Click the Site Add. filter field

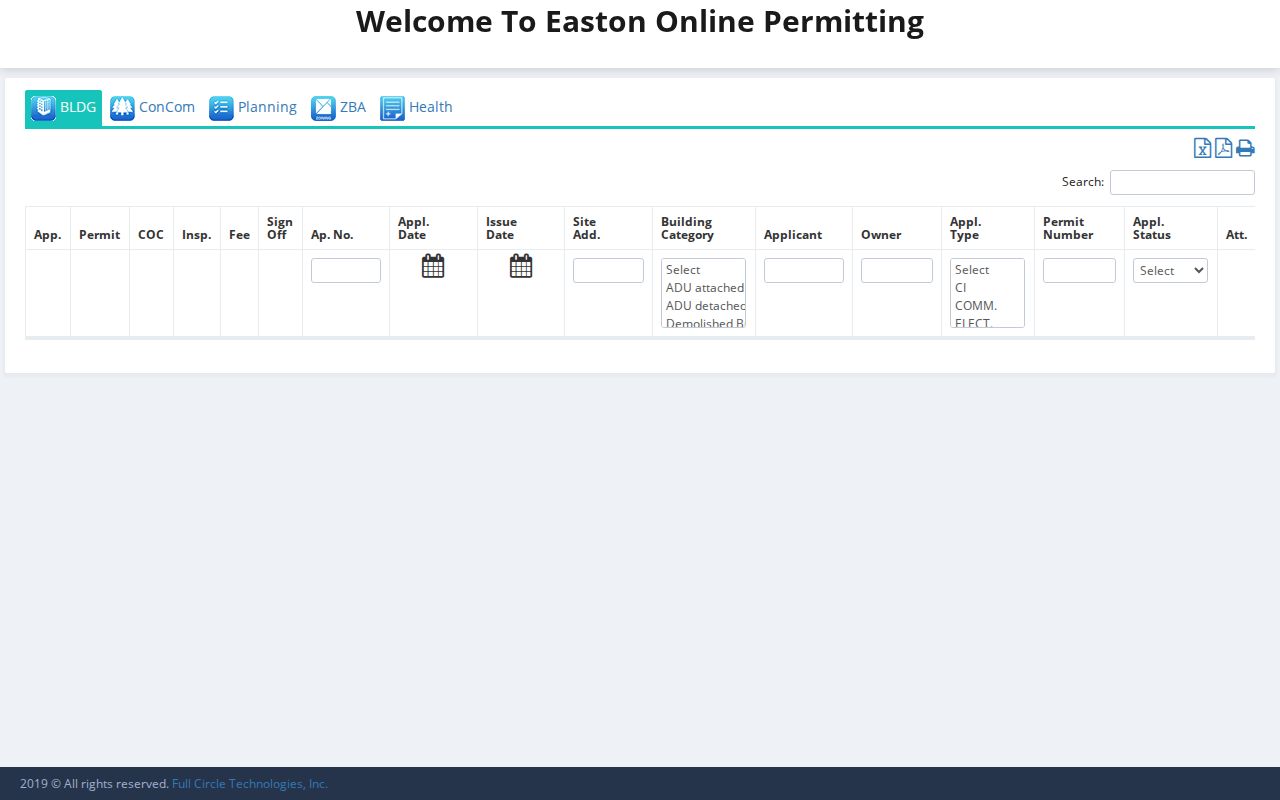pyautogui.click(x=608, y=270)
